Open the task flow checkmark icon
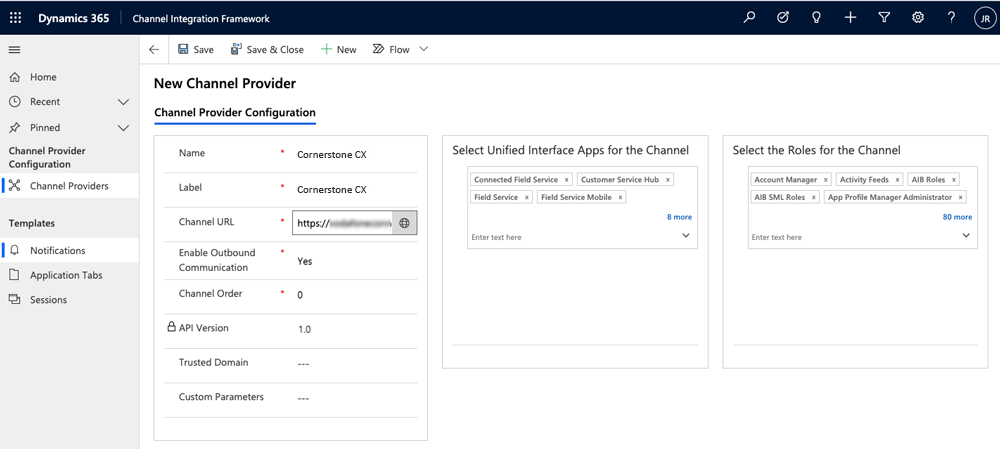 783,18
